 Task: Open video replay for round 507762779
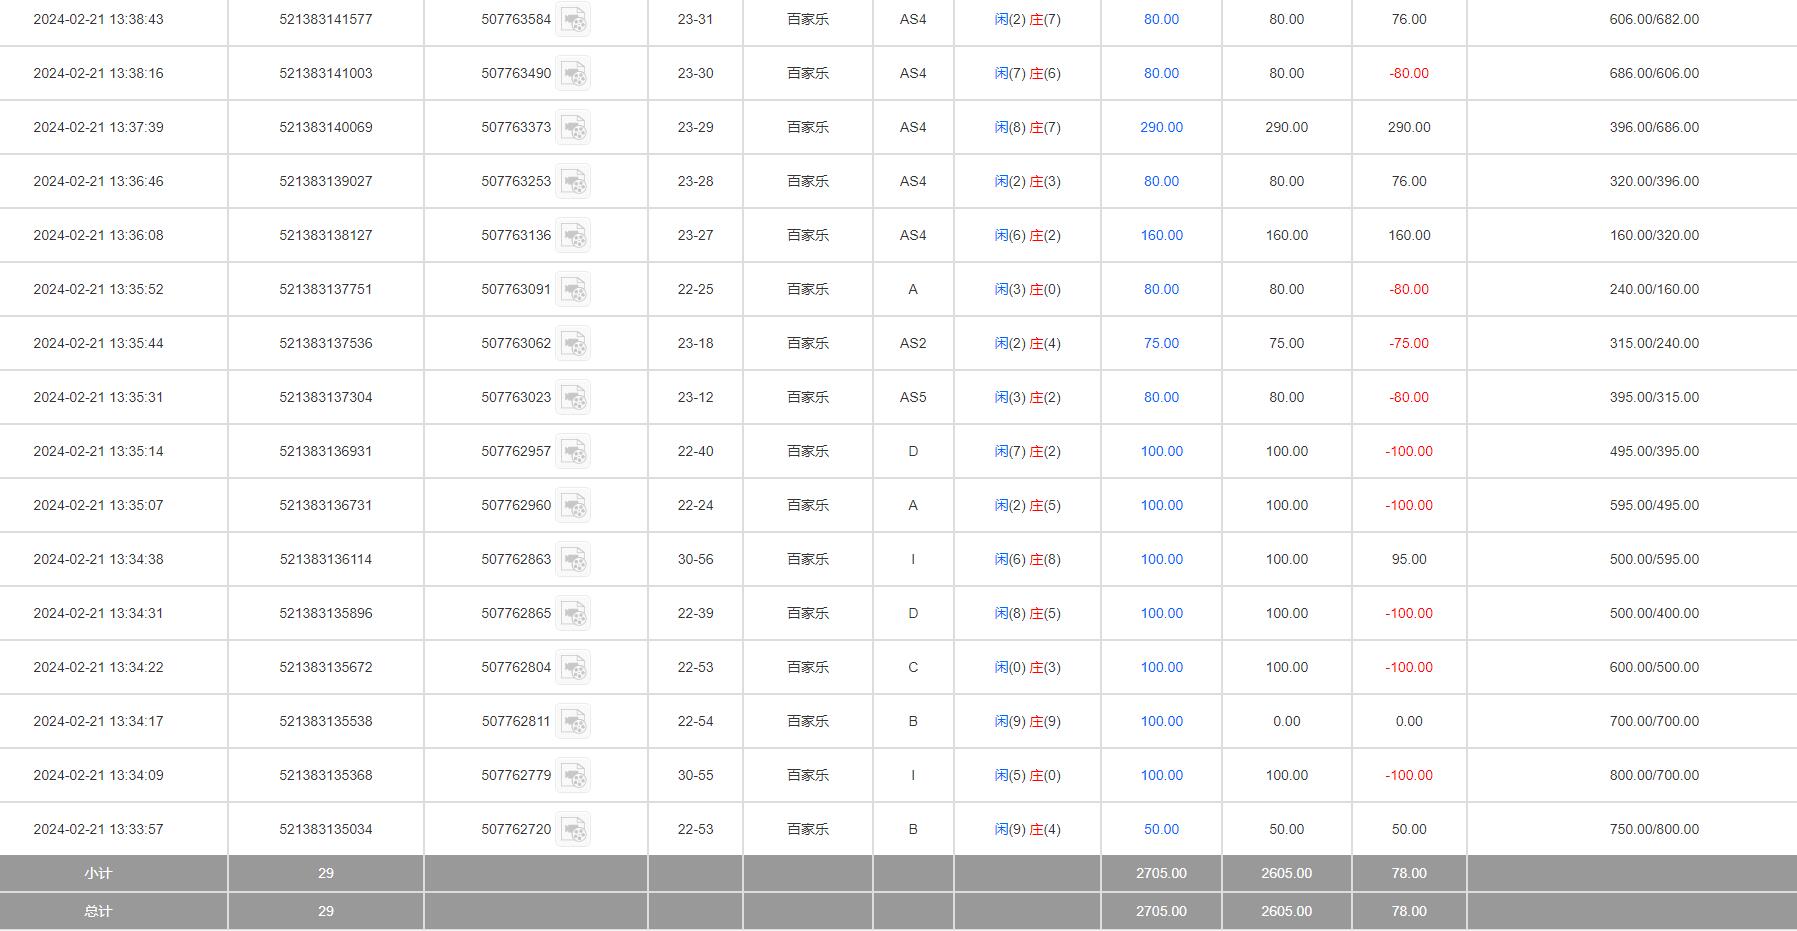click(573, 776)
